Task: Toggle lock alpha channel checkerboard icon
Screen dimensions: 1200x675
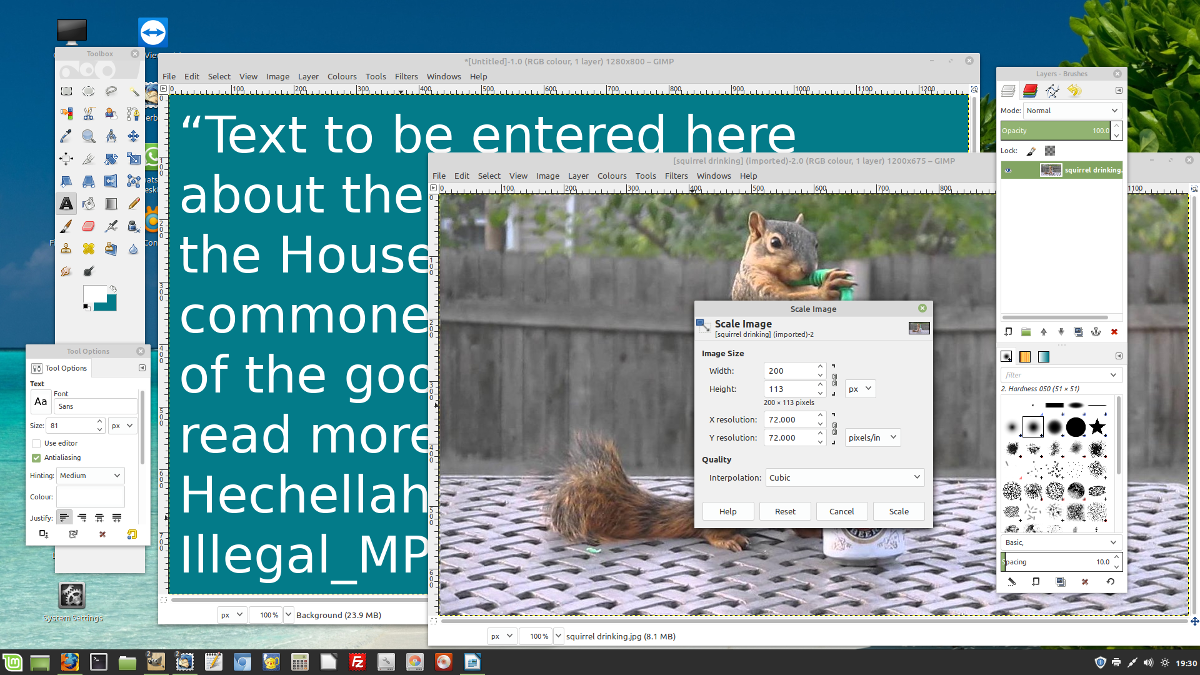Action: [1050, 151]
